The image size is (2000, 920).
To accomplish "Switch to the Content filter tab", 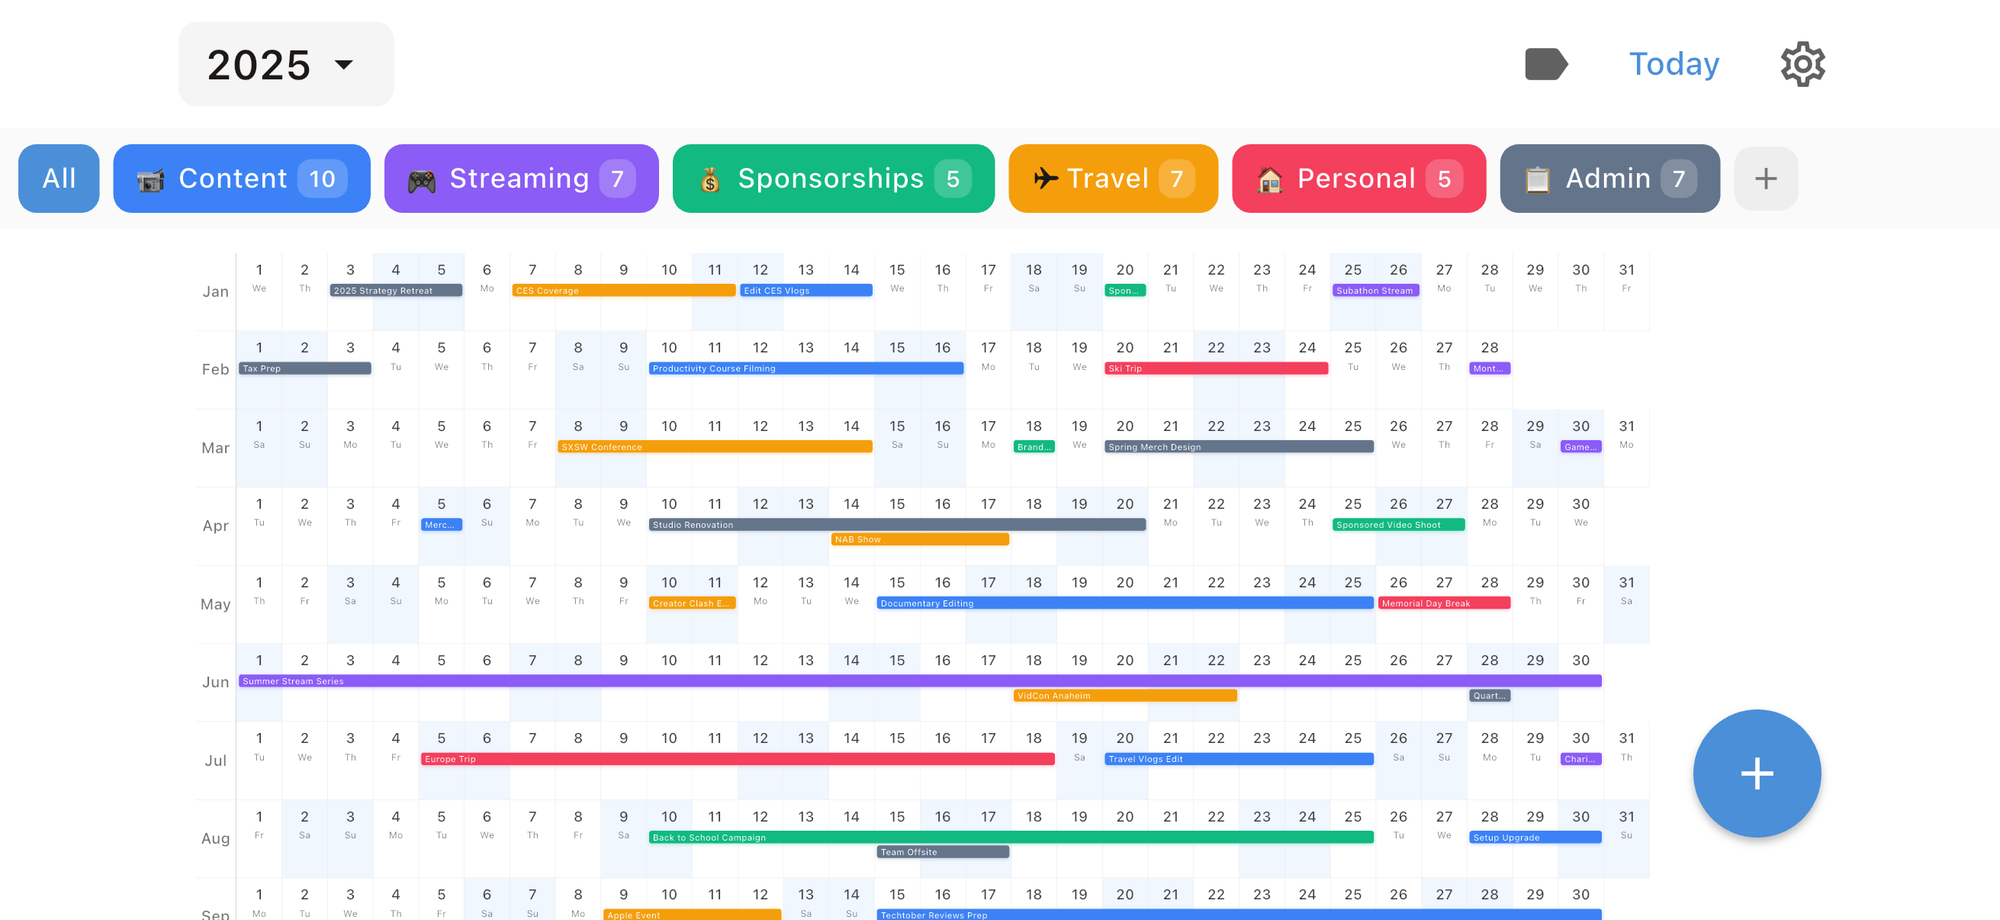I will (241, 178).
